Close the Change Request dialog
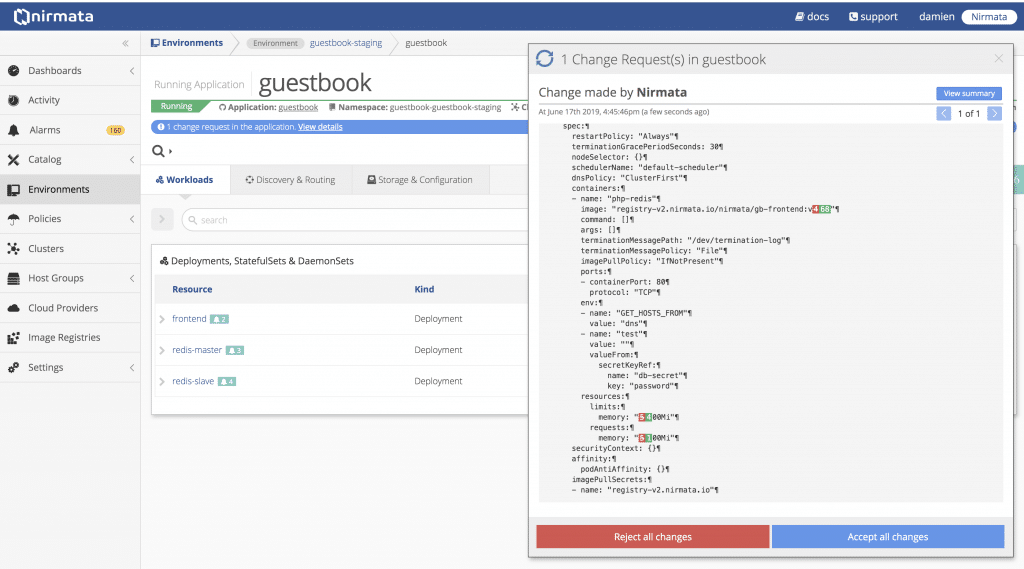Viewport: 1024px width, 569px height. [999, 59]
